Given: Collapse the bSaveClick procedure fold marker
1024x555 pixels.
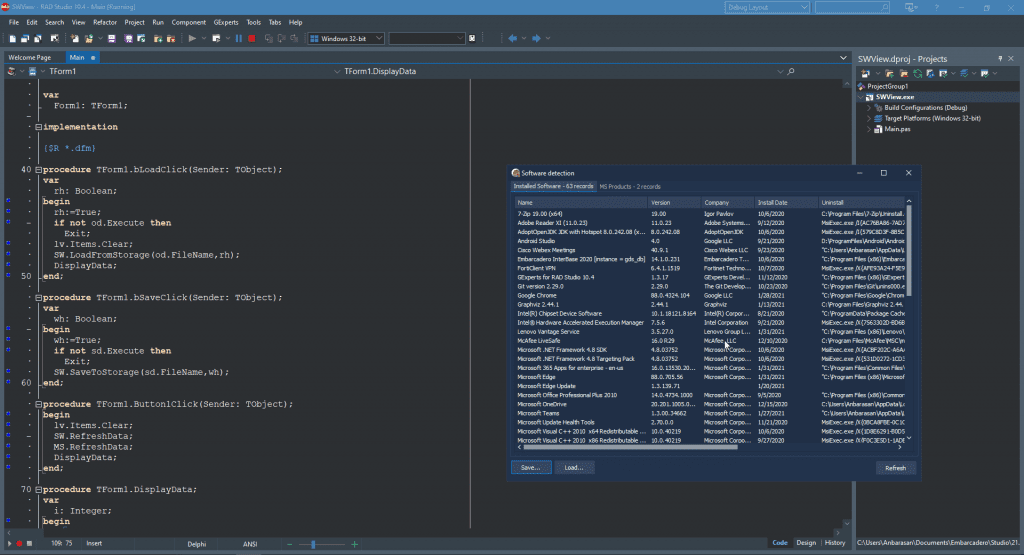Looking at the screenshot, I should pyautogui.click(x=39, y=297).
